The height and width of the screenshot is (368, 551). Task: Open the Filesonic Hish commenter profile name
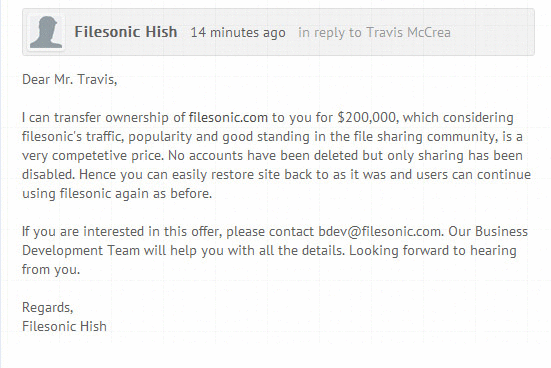[125, 32]
